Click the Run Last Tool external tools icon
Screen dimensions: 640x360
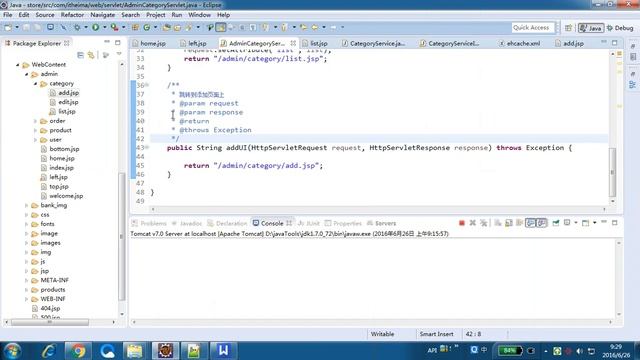coord(115,27)
